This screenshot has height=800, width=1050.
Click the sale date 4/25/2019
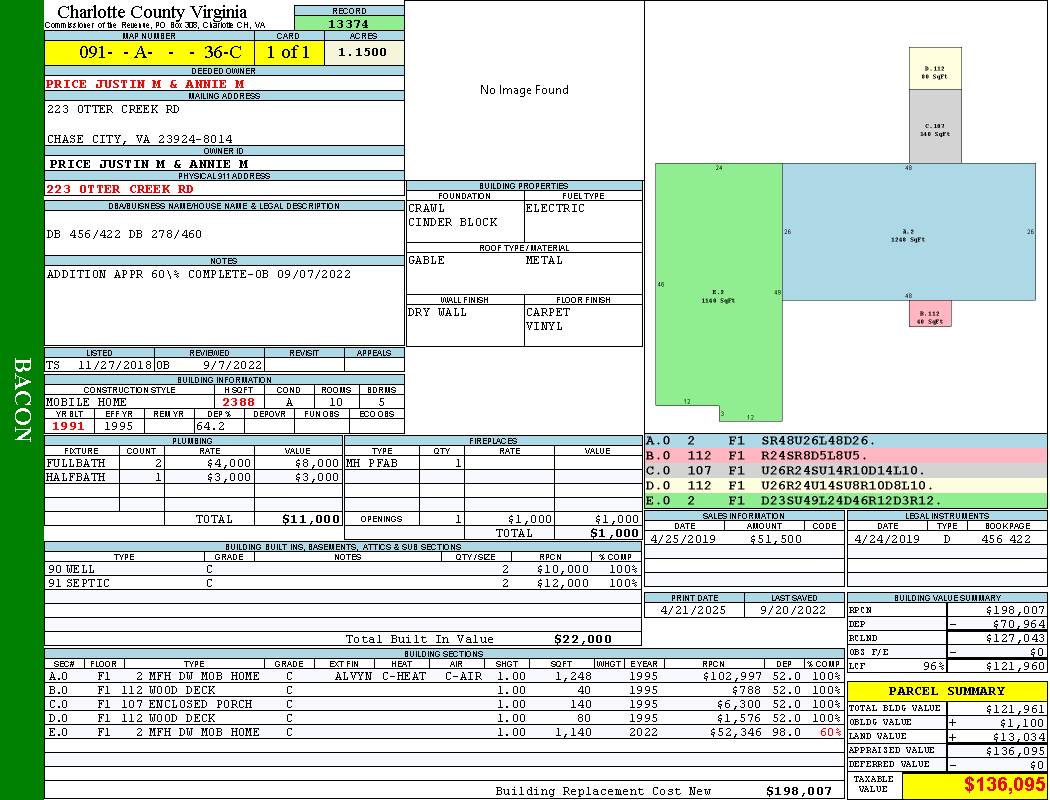(x=682, y=539)
